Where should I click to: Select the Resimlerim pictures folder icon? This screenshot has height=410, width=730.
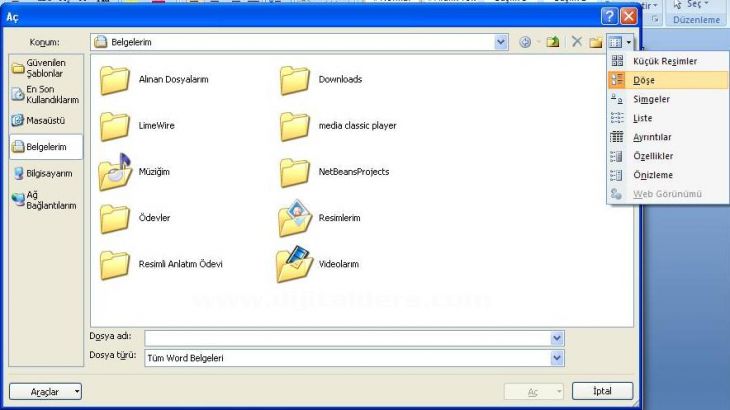[x=294, y=218]
